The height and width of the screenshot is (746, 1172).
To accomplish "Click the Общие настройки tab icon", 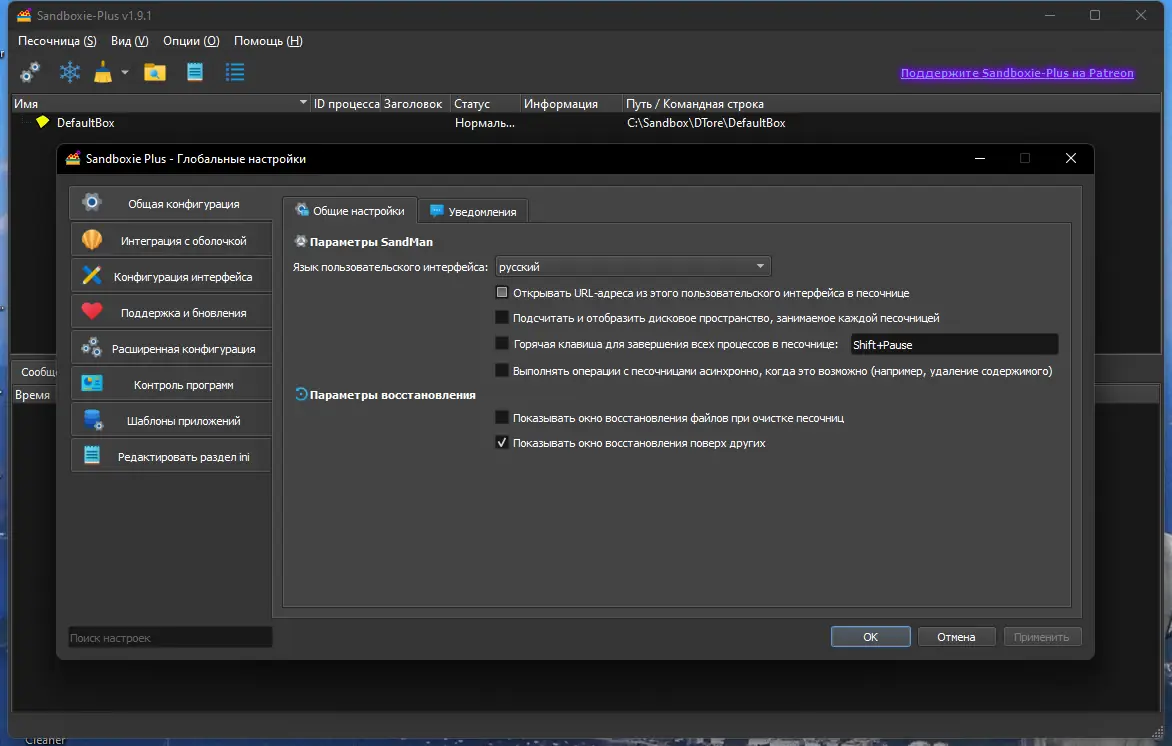I will click(302, 210).
